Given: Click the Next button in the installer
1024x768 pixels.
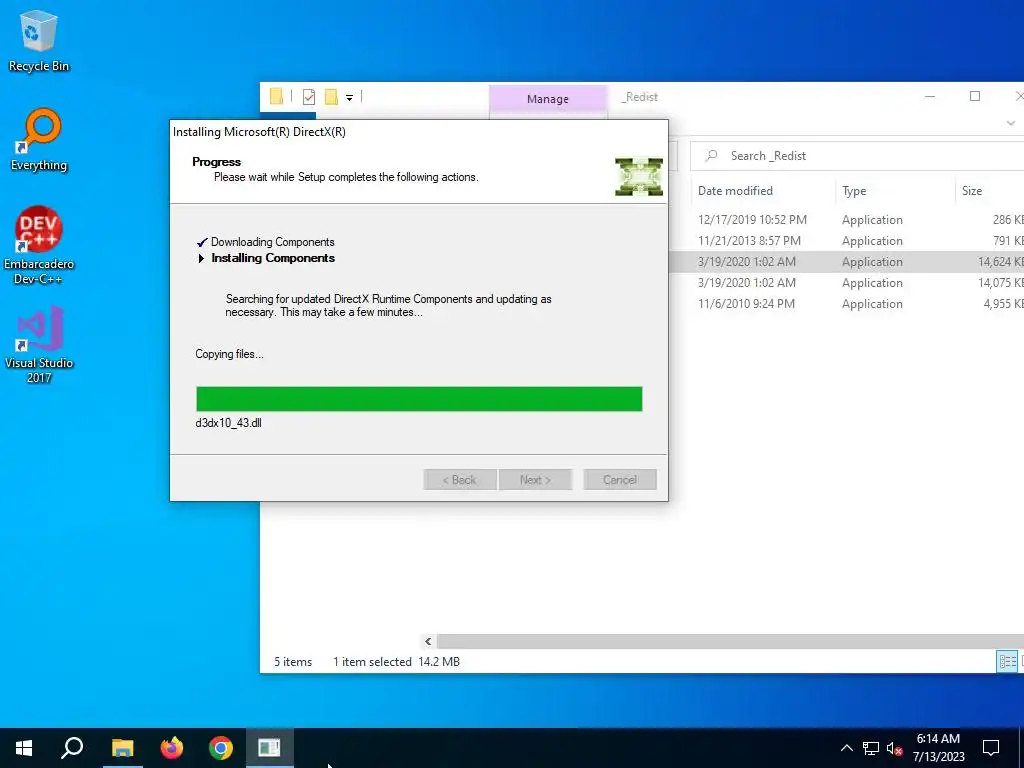Looking at the screenshot, I should (x=536, y=480).
